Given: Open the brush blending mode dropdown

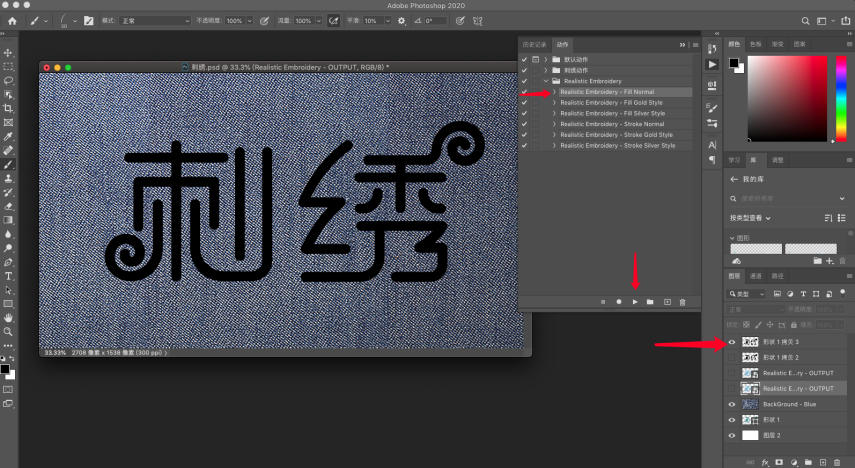Looking at the screenshot, I should 155,21.
